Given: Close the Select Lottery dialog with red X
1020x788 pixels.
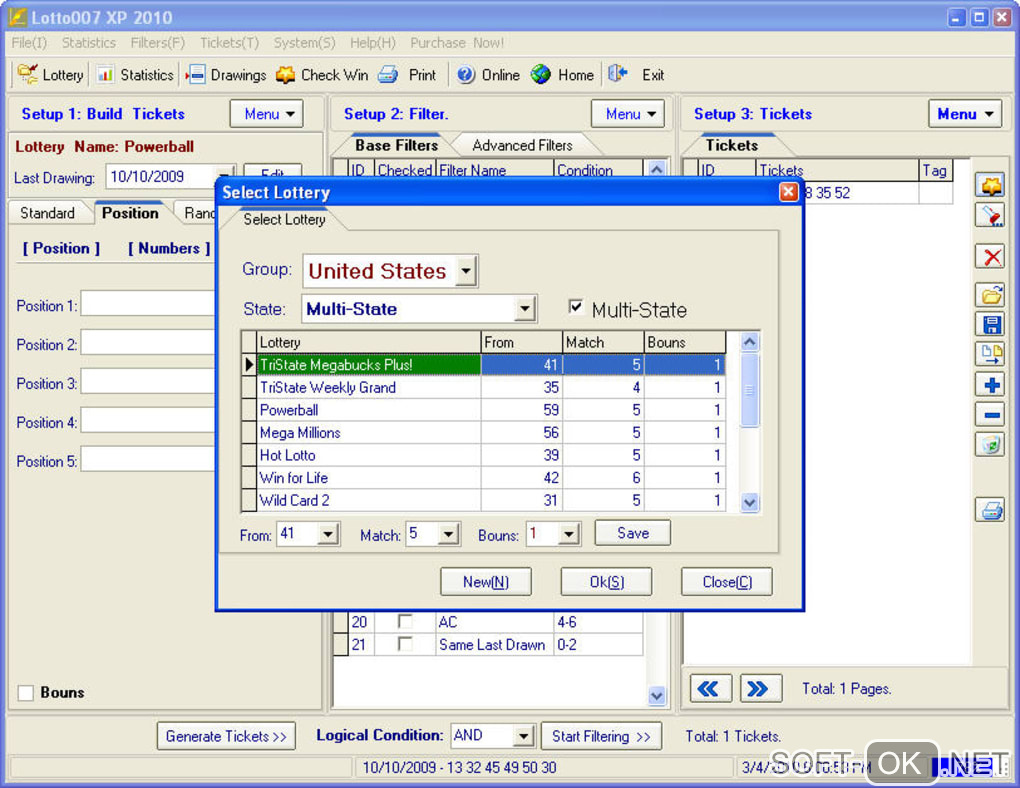Looking at the screenshot, I should [x=788, y=192].
